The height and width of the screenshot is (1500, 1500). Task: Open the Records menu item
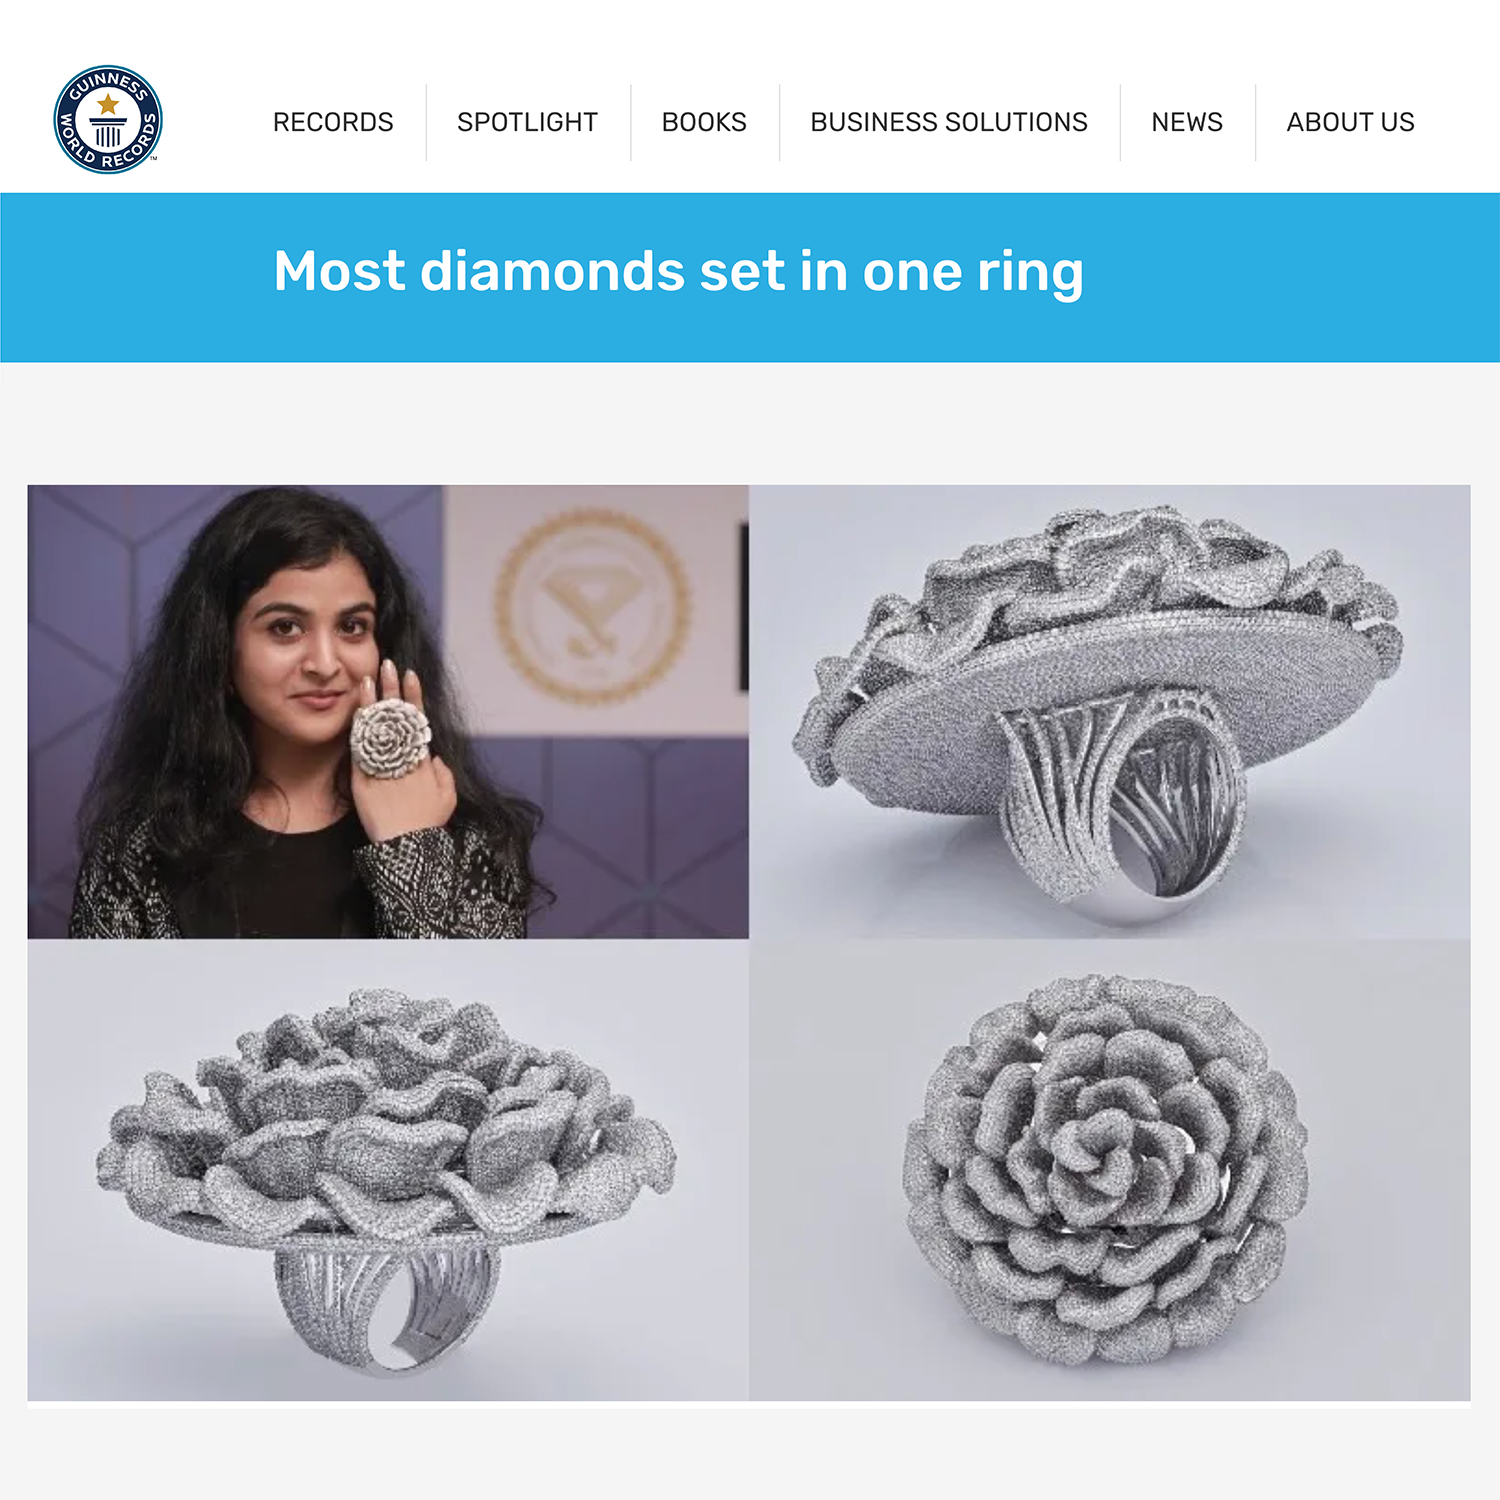[x=333, y=122]
